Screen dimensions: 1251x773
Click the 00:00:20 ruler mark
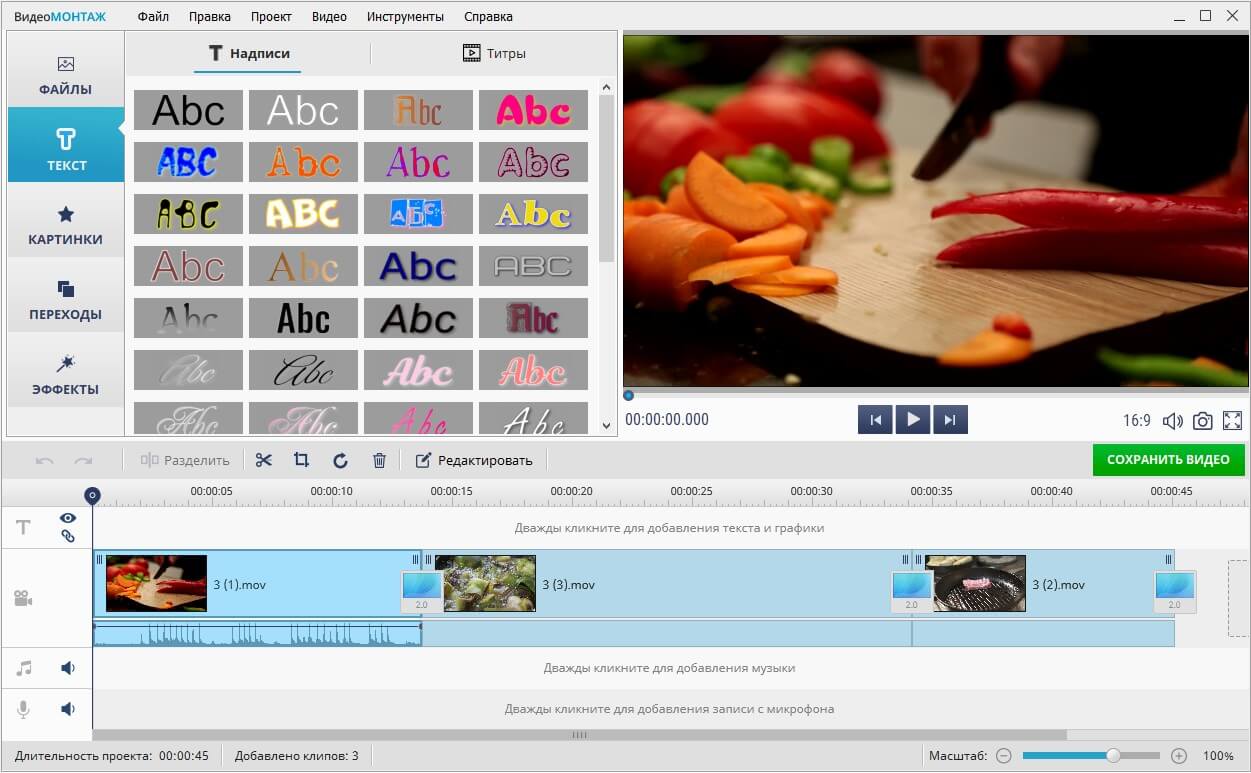(571, 491)
